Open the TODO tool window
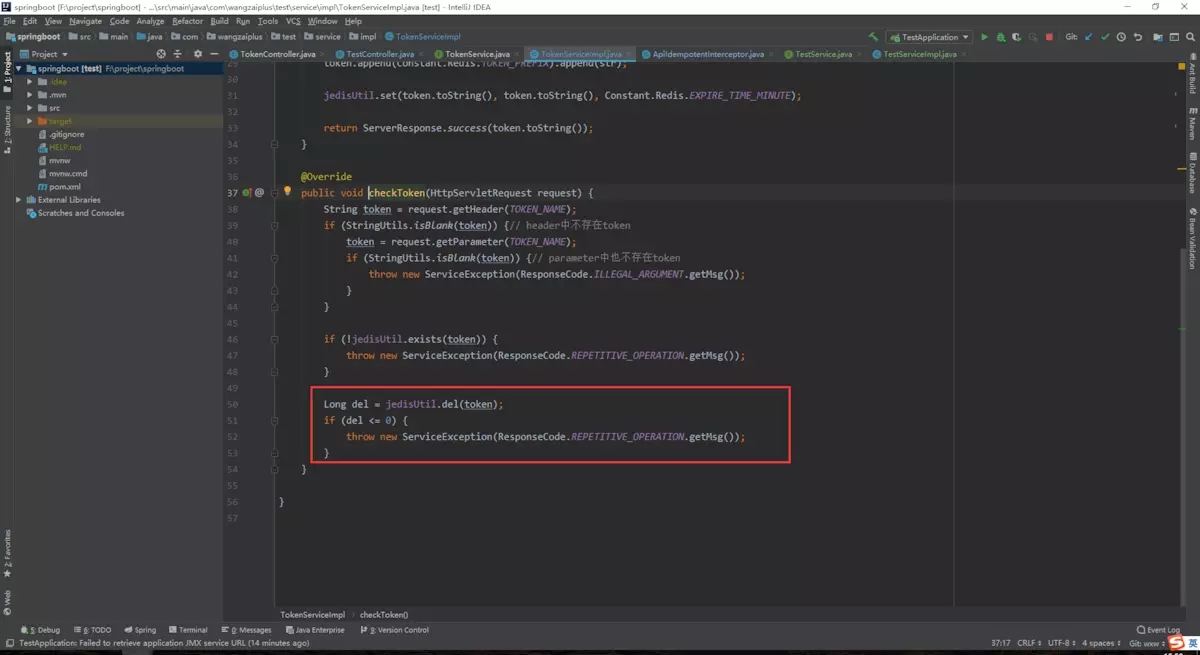The image size is (1200, 655). [92, 630]
